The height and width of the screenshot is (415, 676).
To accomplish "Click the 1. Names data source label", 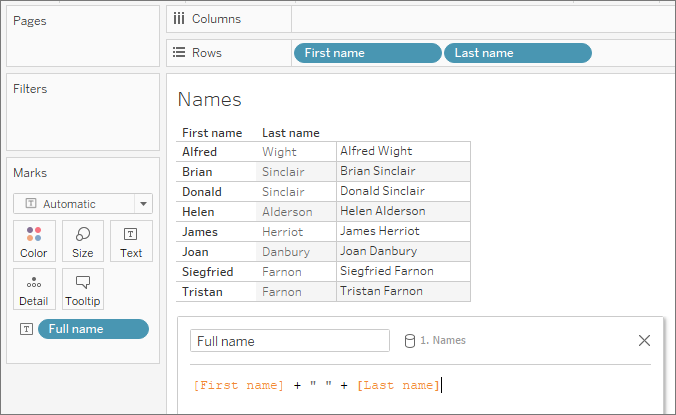I will pyautogui.click(x=443, y=340).
